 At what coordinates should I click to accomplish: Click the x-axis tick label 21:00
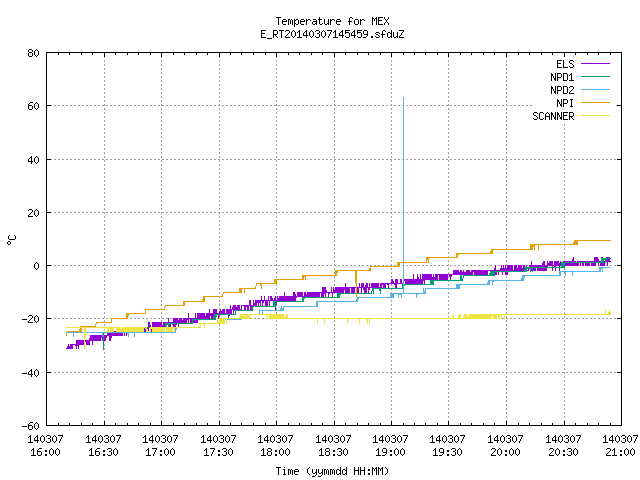click(620, 452)
